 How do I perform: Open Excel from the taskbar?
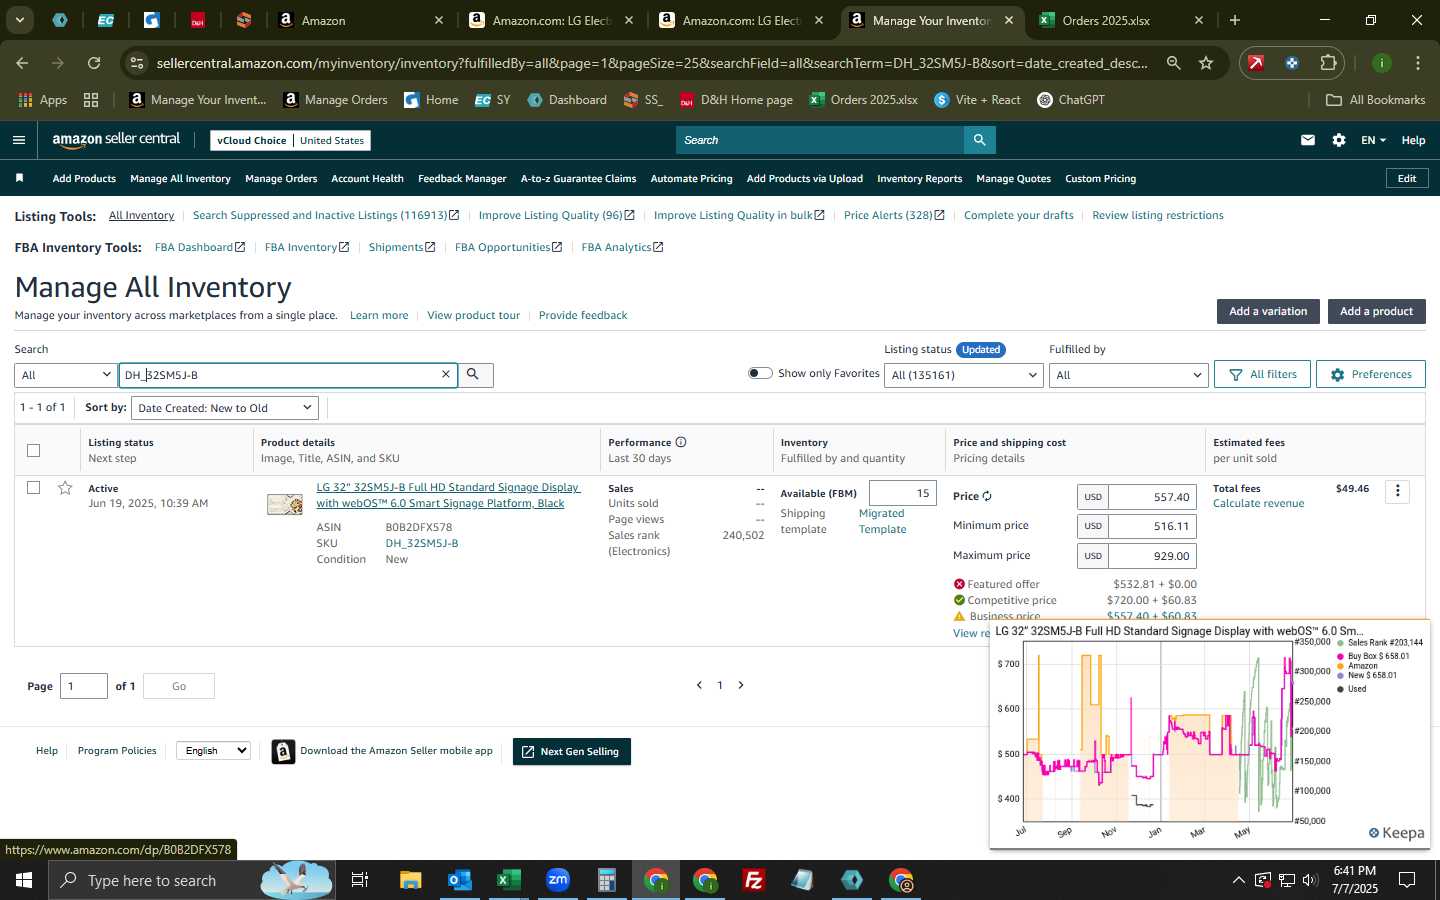click(x=508, y=880)
